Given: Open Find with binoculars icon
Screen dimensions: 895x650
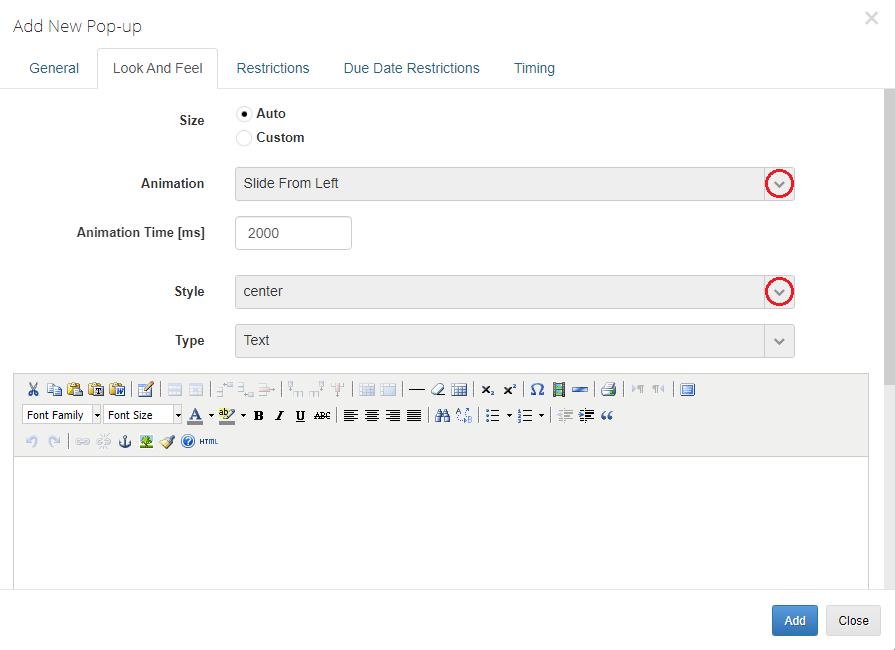Looking at the screenshot, I should (x=442, y=415).
